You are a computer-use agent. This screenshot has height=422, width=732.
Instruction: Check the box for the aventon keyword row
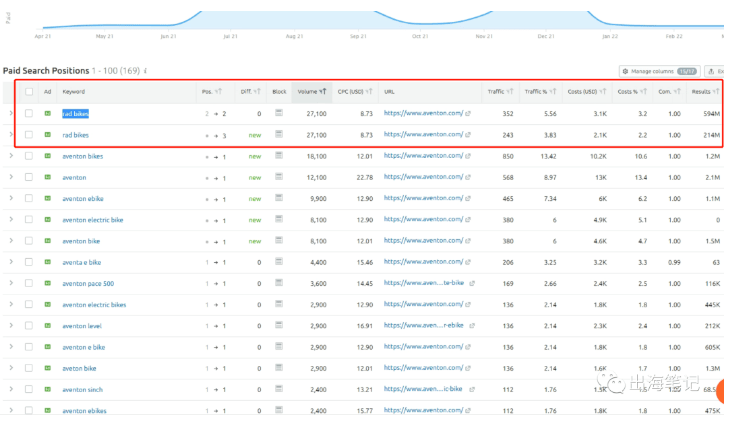click(x=29, y=177)
